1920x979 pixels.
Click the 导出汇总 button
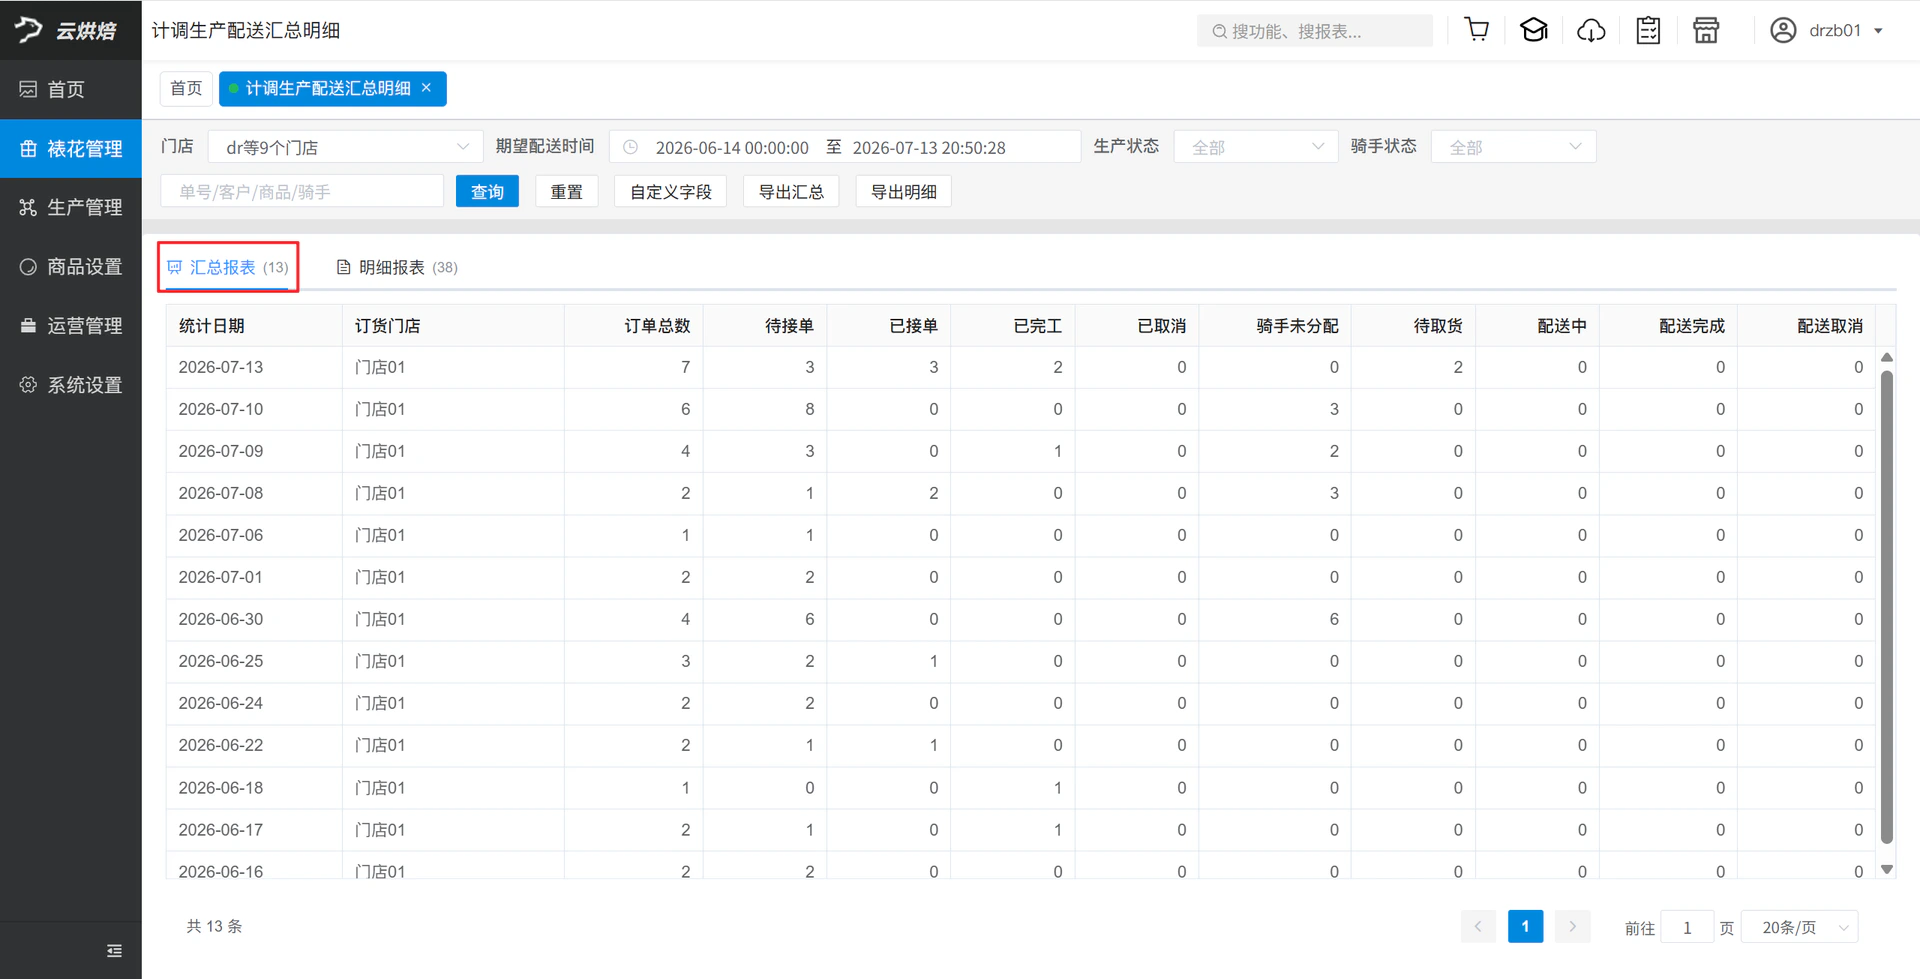tap(791, 191)
